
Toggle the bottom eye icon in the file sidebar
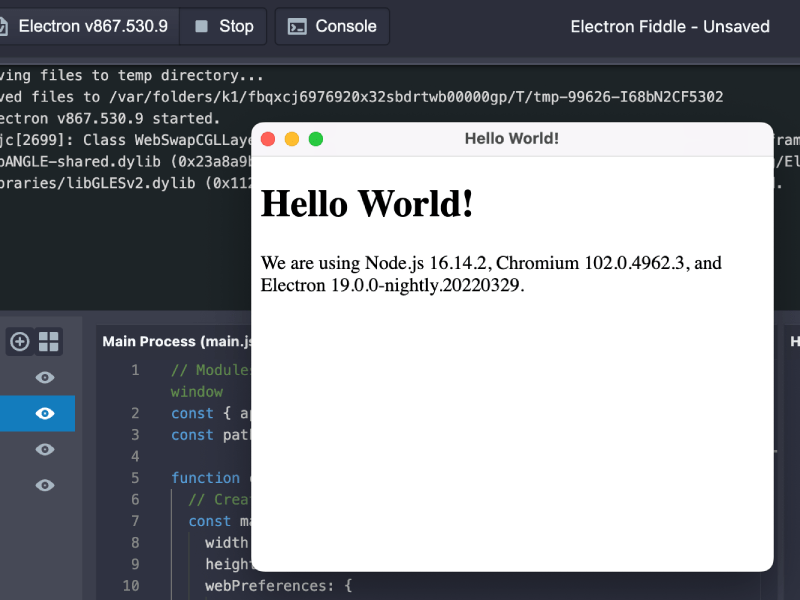pos(45,485)
